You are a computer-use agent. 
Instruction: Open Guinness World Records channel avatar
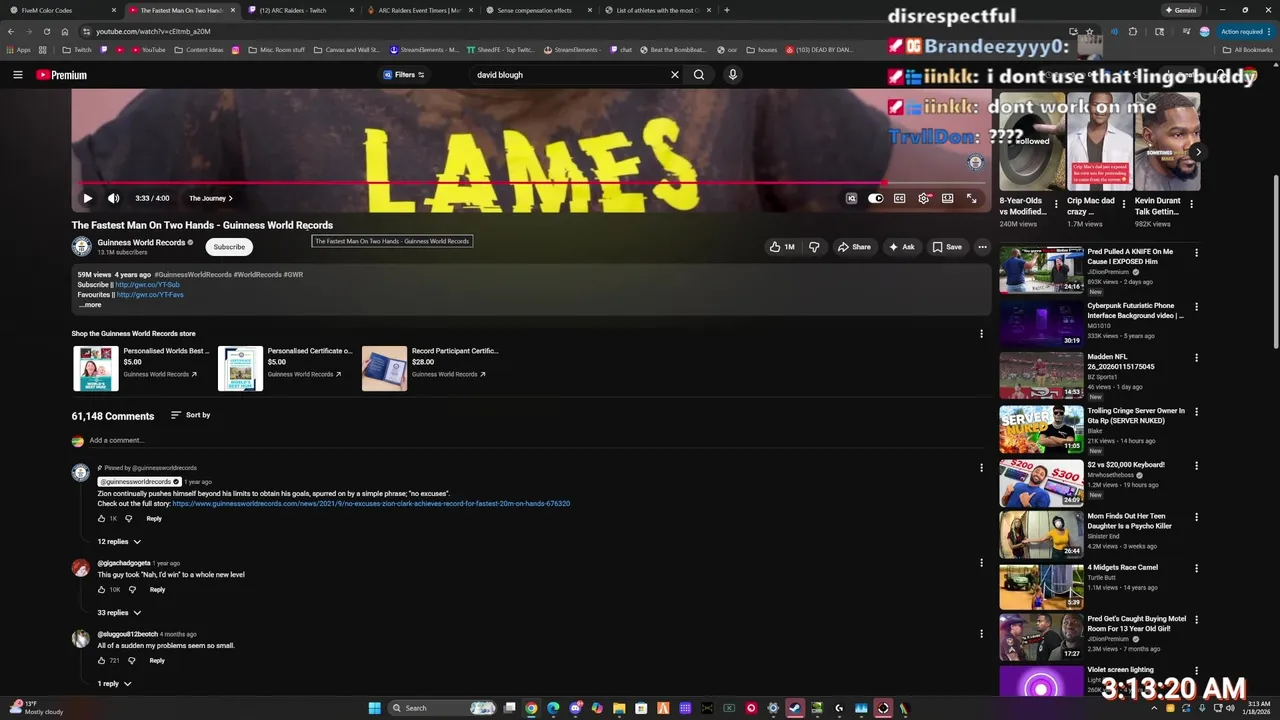coord(81,246)
